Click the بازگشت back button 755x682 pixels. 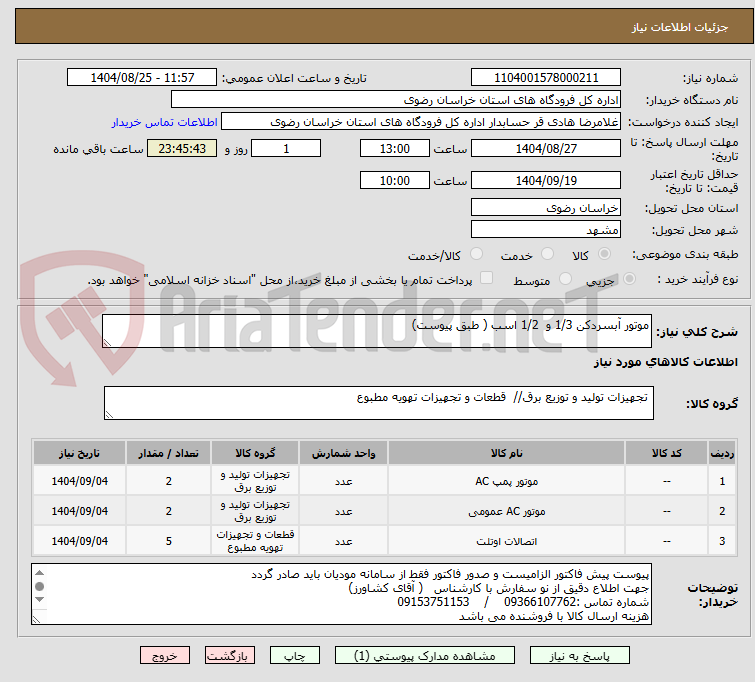[x=230, y=656]
